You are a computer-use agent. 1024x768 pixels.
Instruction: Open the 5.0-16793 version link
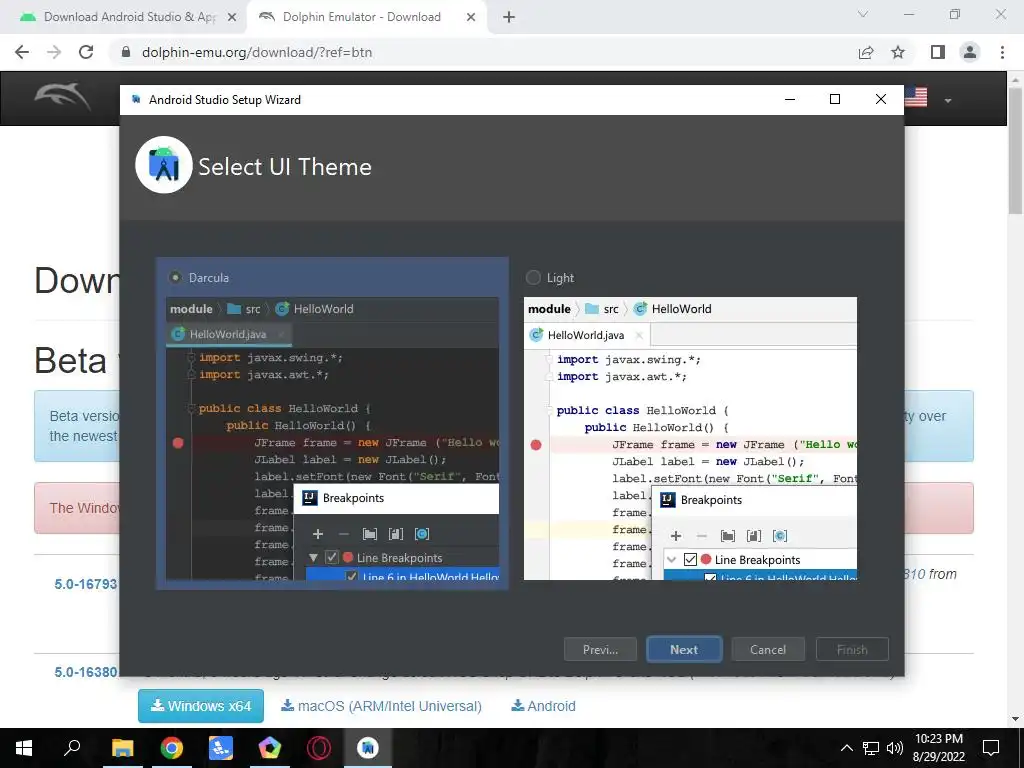(x=86, y=584)
